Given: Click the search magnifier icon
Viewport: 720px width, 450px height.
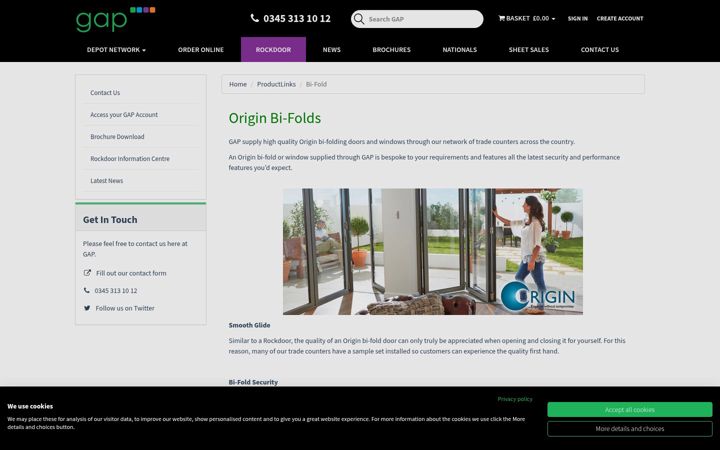Looking at the screenshot, I should click(359, 19).
